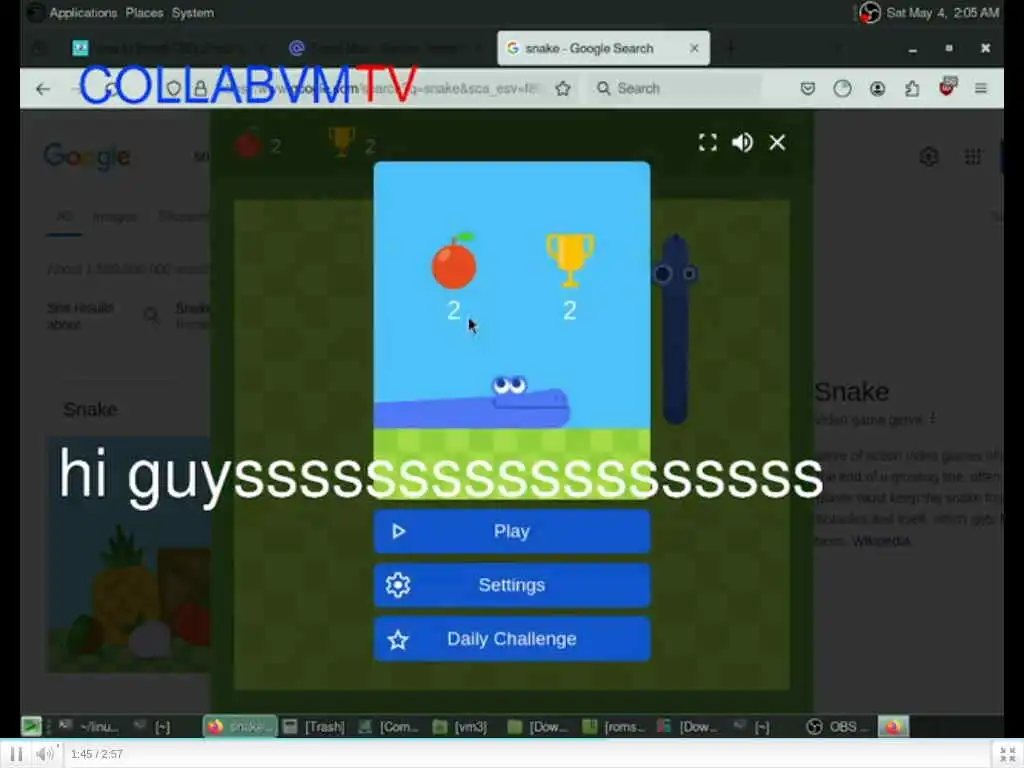This screenshot has width=1024, height=768.
Task: Click the fruit image thumbnail under Snake
Action: pyautogui.click(x=129, y=554)
